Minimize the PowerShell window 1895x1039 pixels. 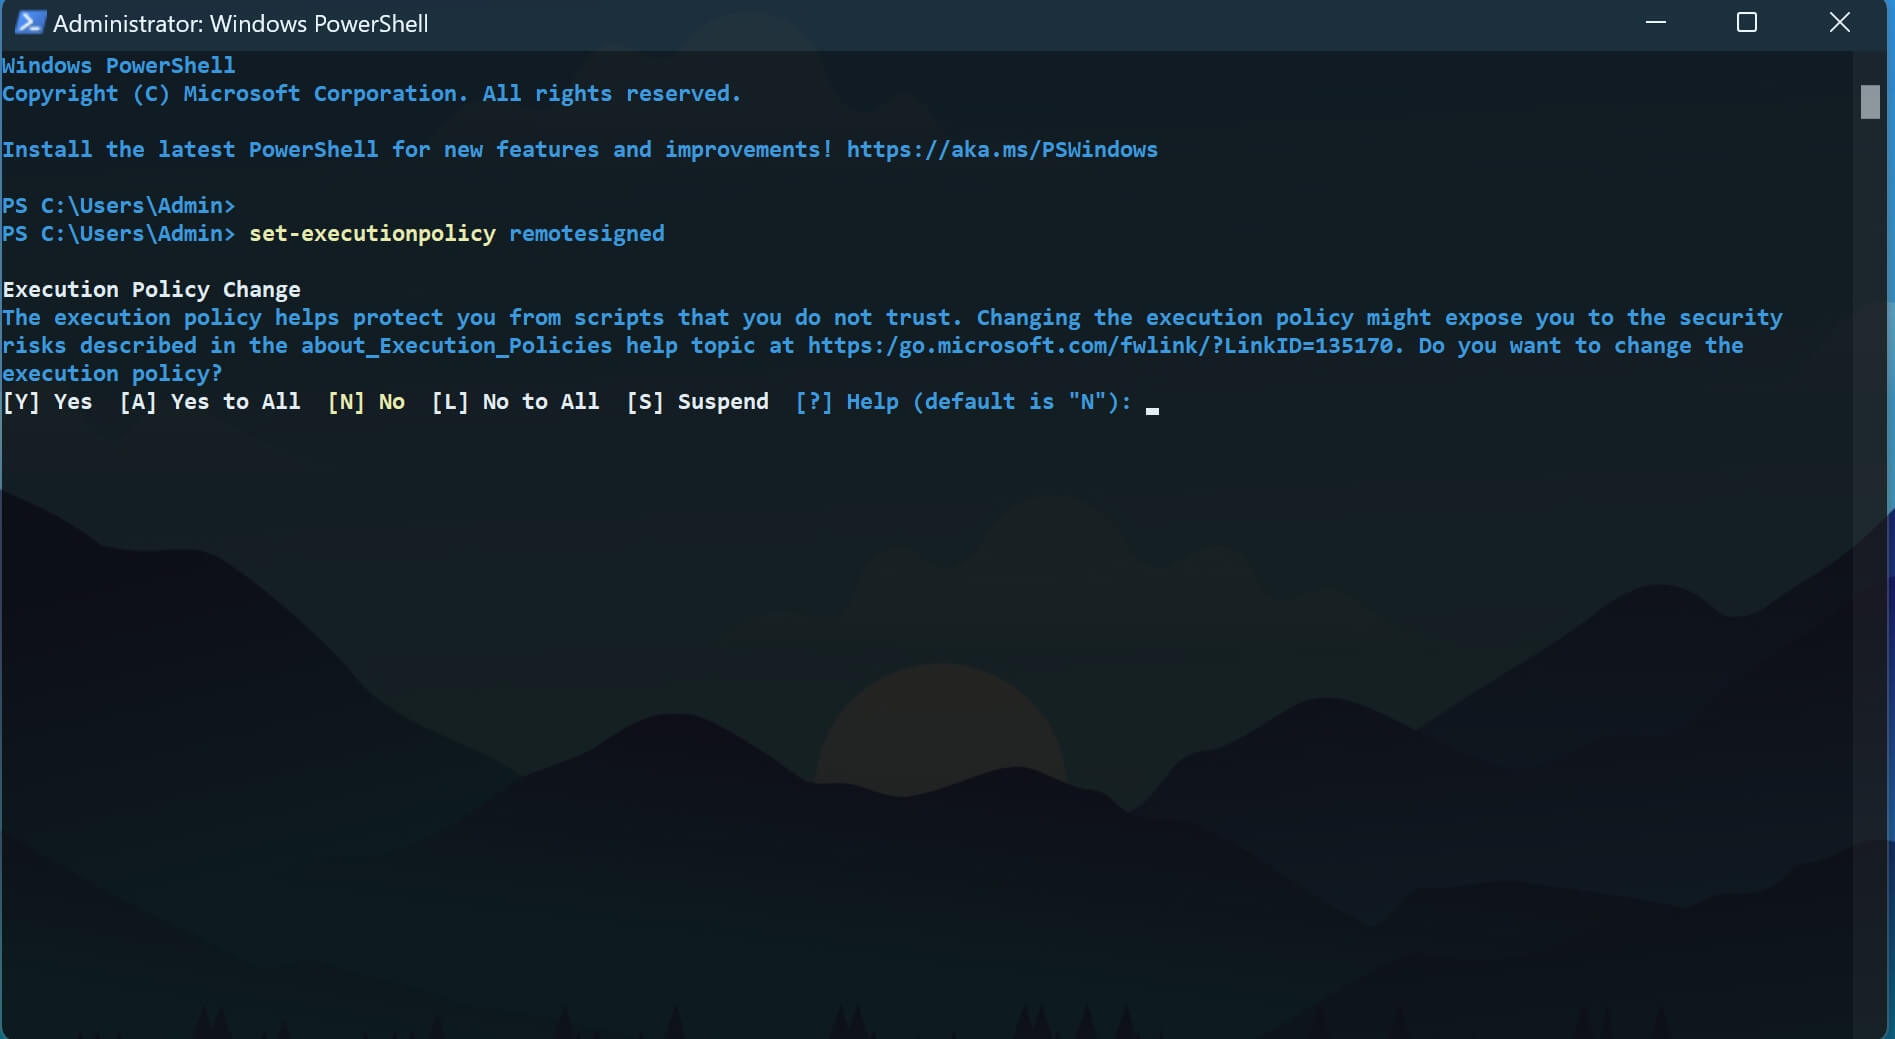pos(1655,23)
